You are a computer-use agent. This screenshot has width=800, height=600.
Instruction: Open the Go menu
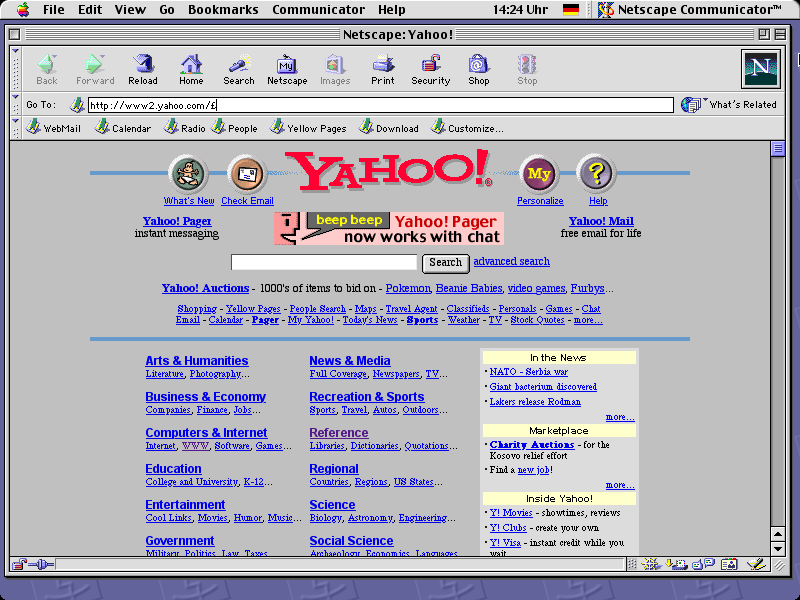167,9
